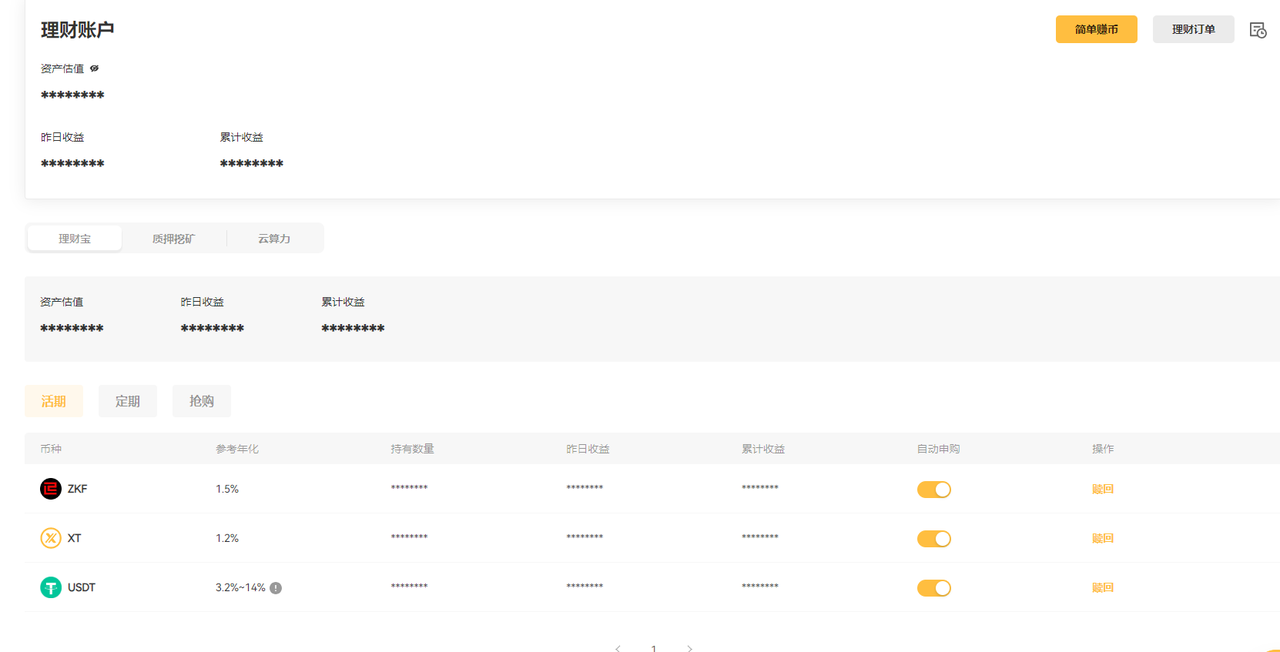Open the 质押挖矿 tab
Viewport: 1280px width, 652px height.
click(x=174, y=238)
